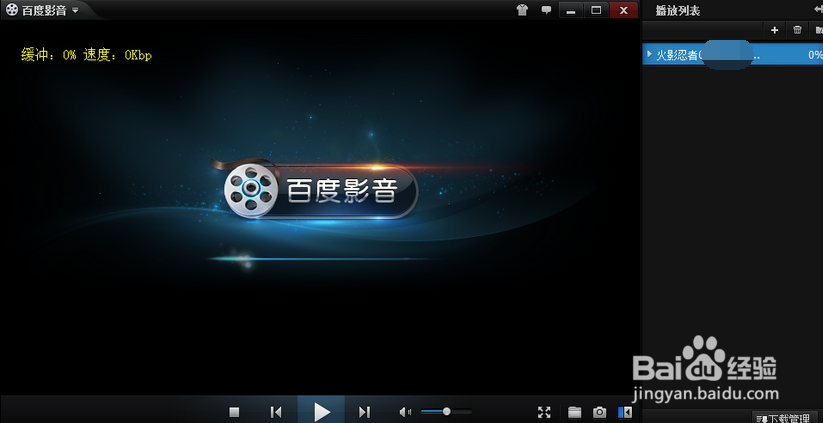This screenshot has height=423, width=823.
Task: Open the 下载管理 download manager
Action: pos(785,418)
